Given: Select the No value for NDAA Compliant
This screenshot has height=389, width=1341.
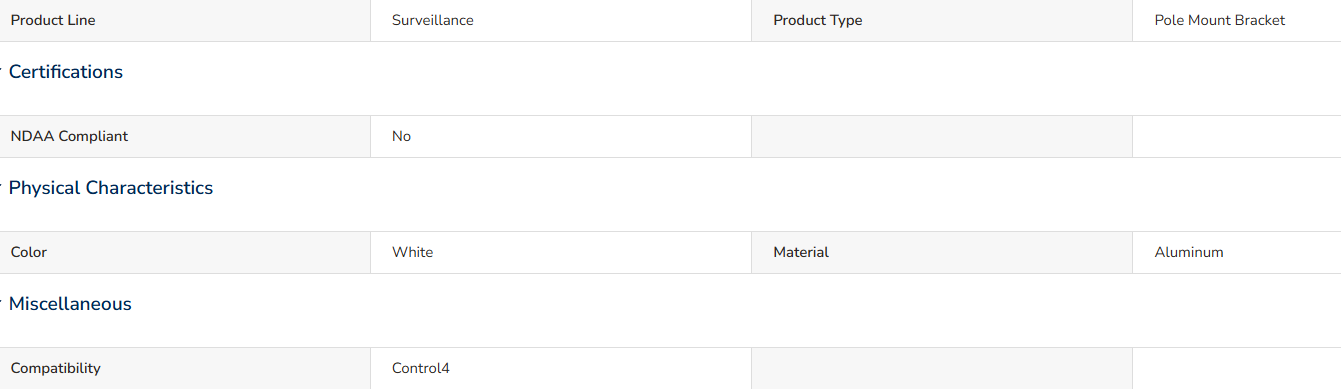Looking at the screenshot, I should pos(401,136).
